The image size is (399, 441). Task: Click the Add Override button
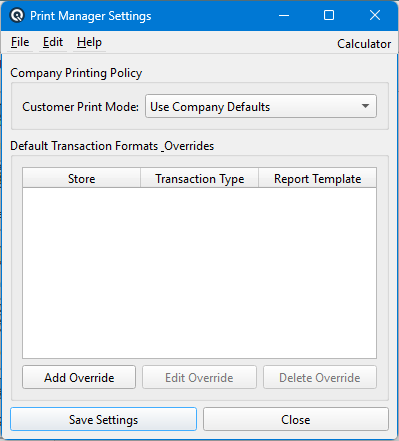(x=79, y=377)
